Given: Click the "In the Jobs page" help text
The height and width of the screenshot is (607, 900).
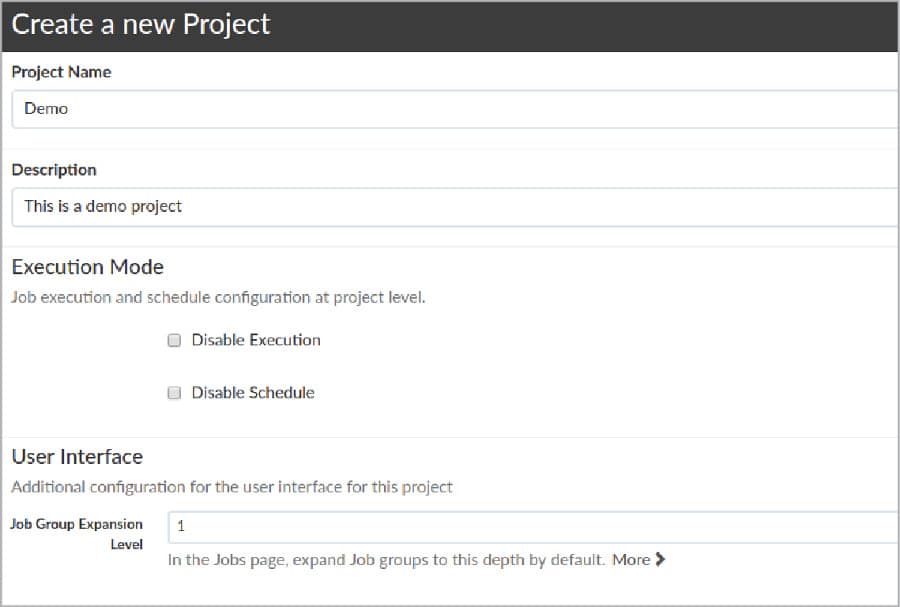Looking at the screenshot, I should point(387,560).
